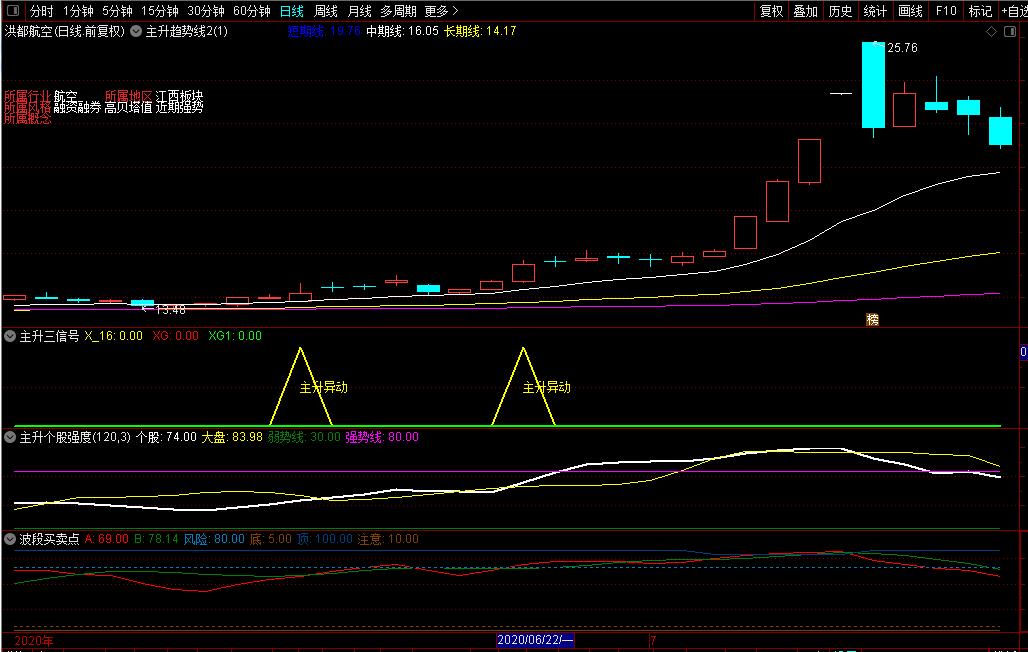Click the 中期线: 16.05 value
The height and width of the screenshot is (652, 1028).
(402, 31)
